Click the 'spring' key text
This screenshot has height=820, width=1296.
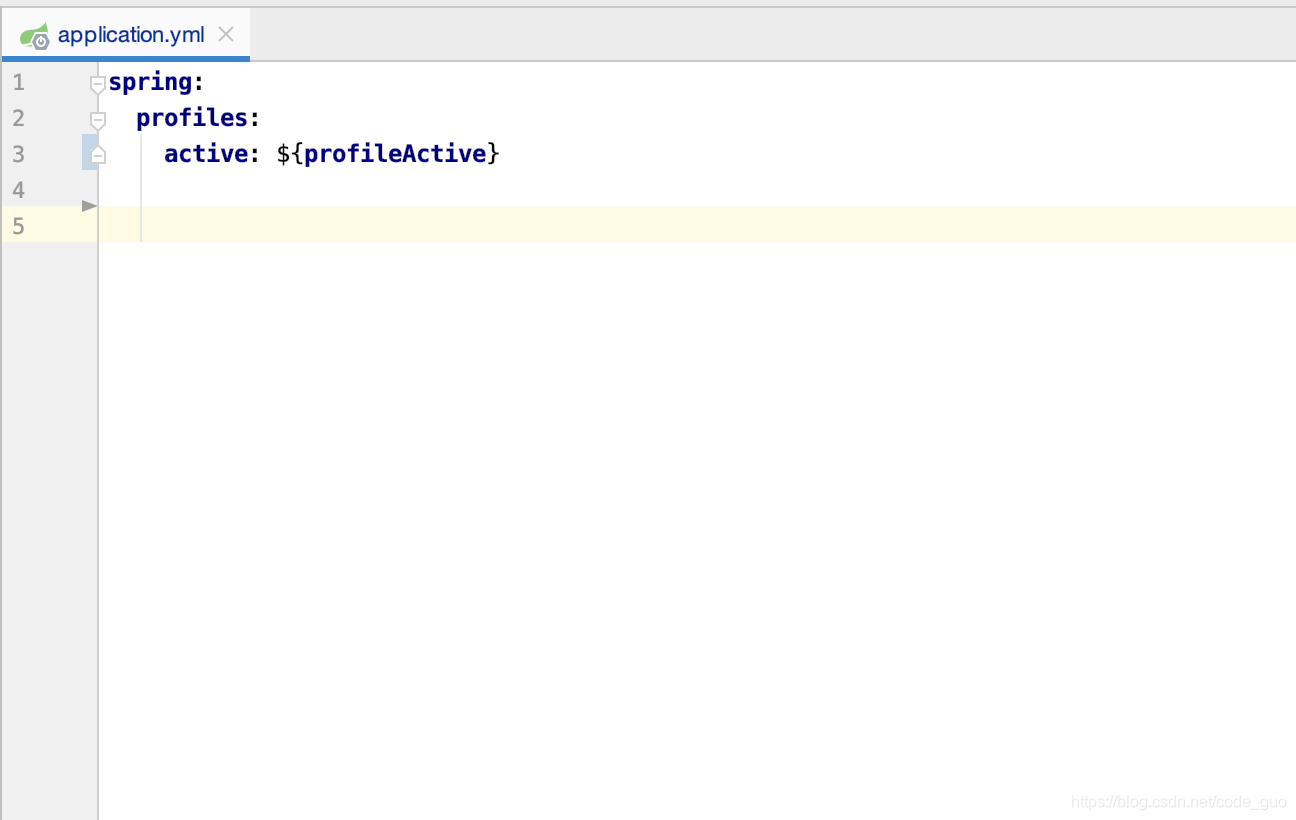coord(150,82)
